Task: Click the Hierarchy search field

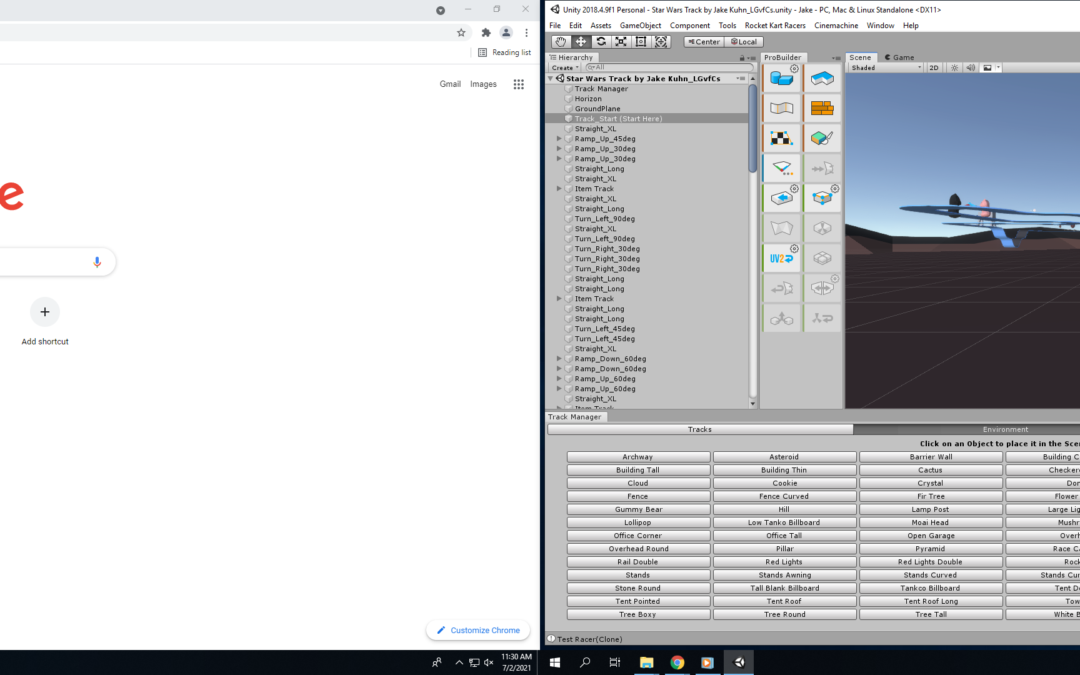Action: [669, 68]
